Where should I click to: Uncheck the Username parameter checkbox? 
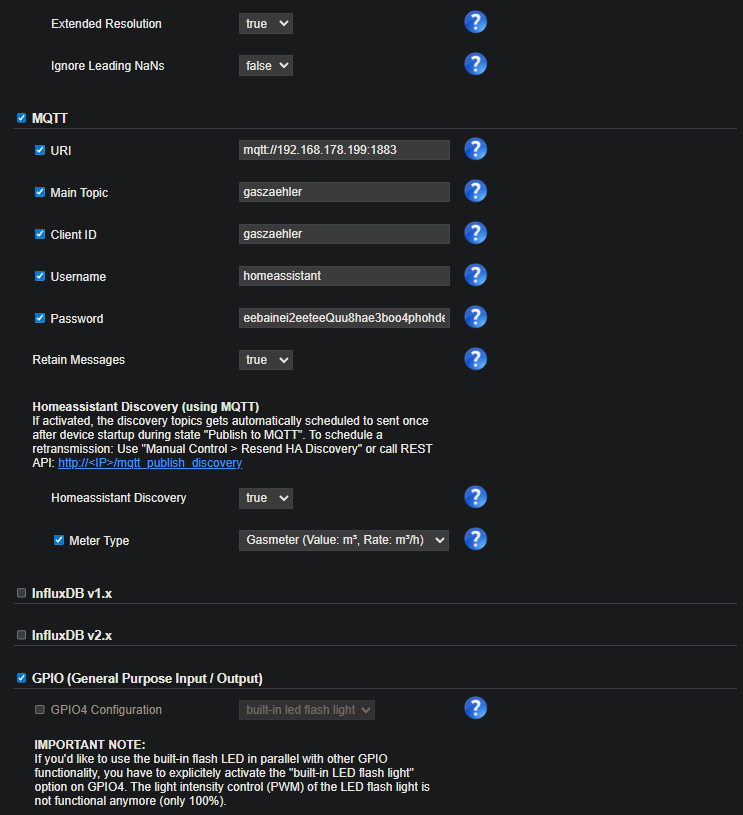[40, 276]
